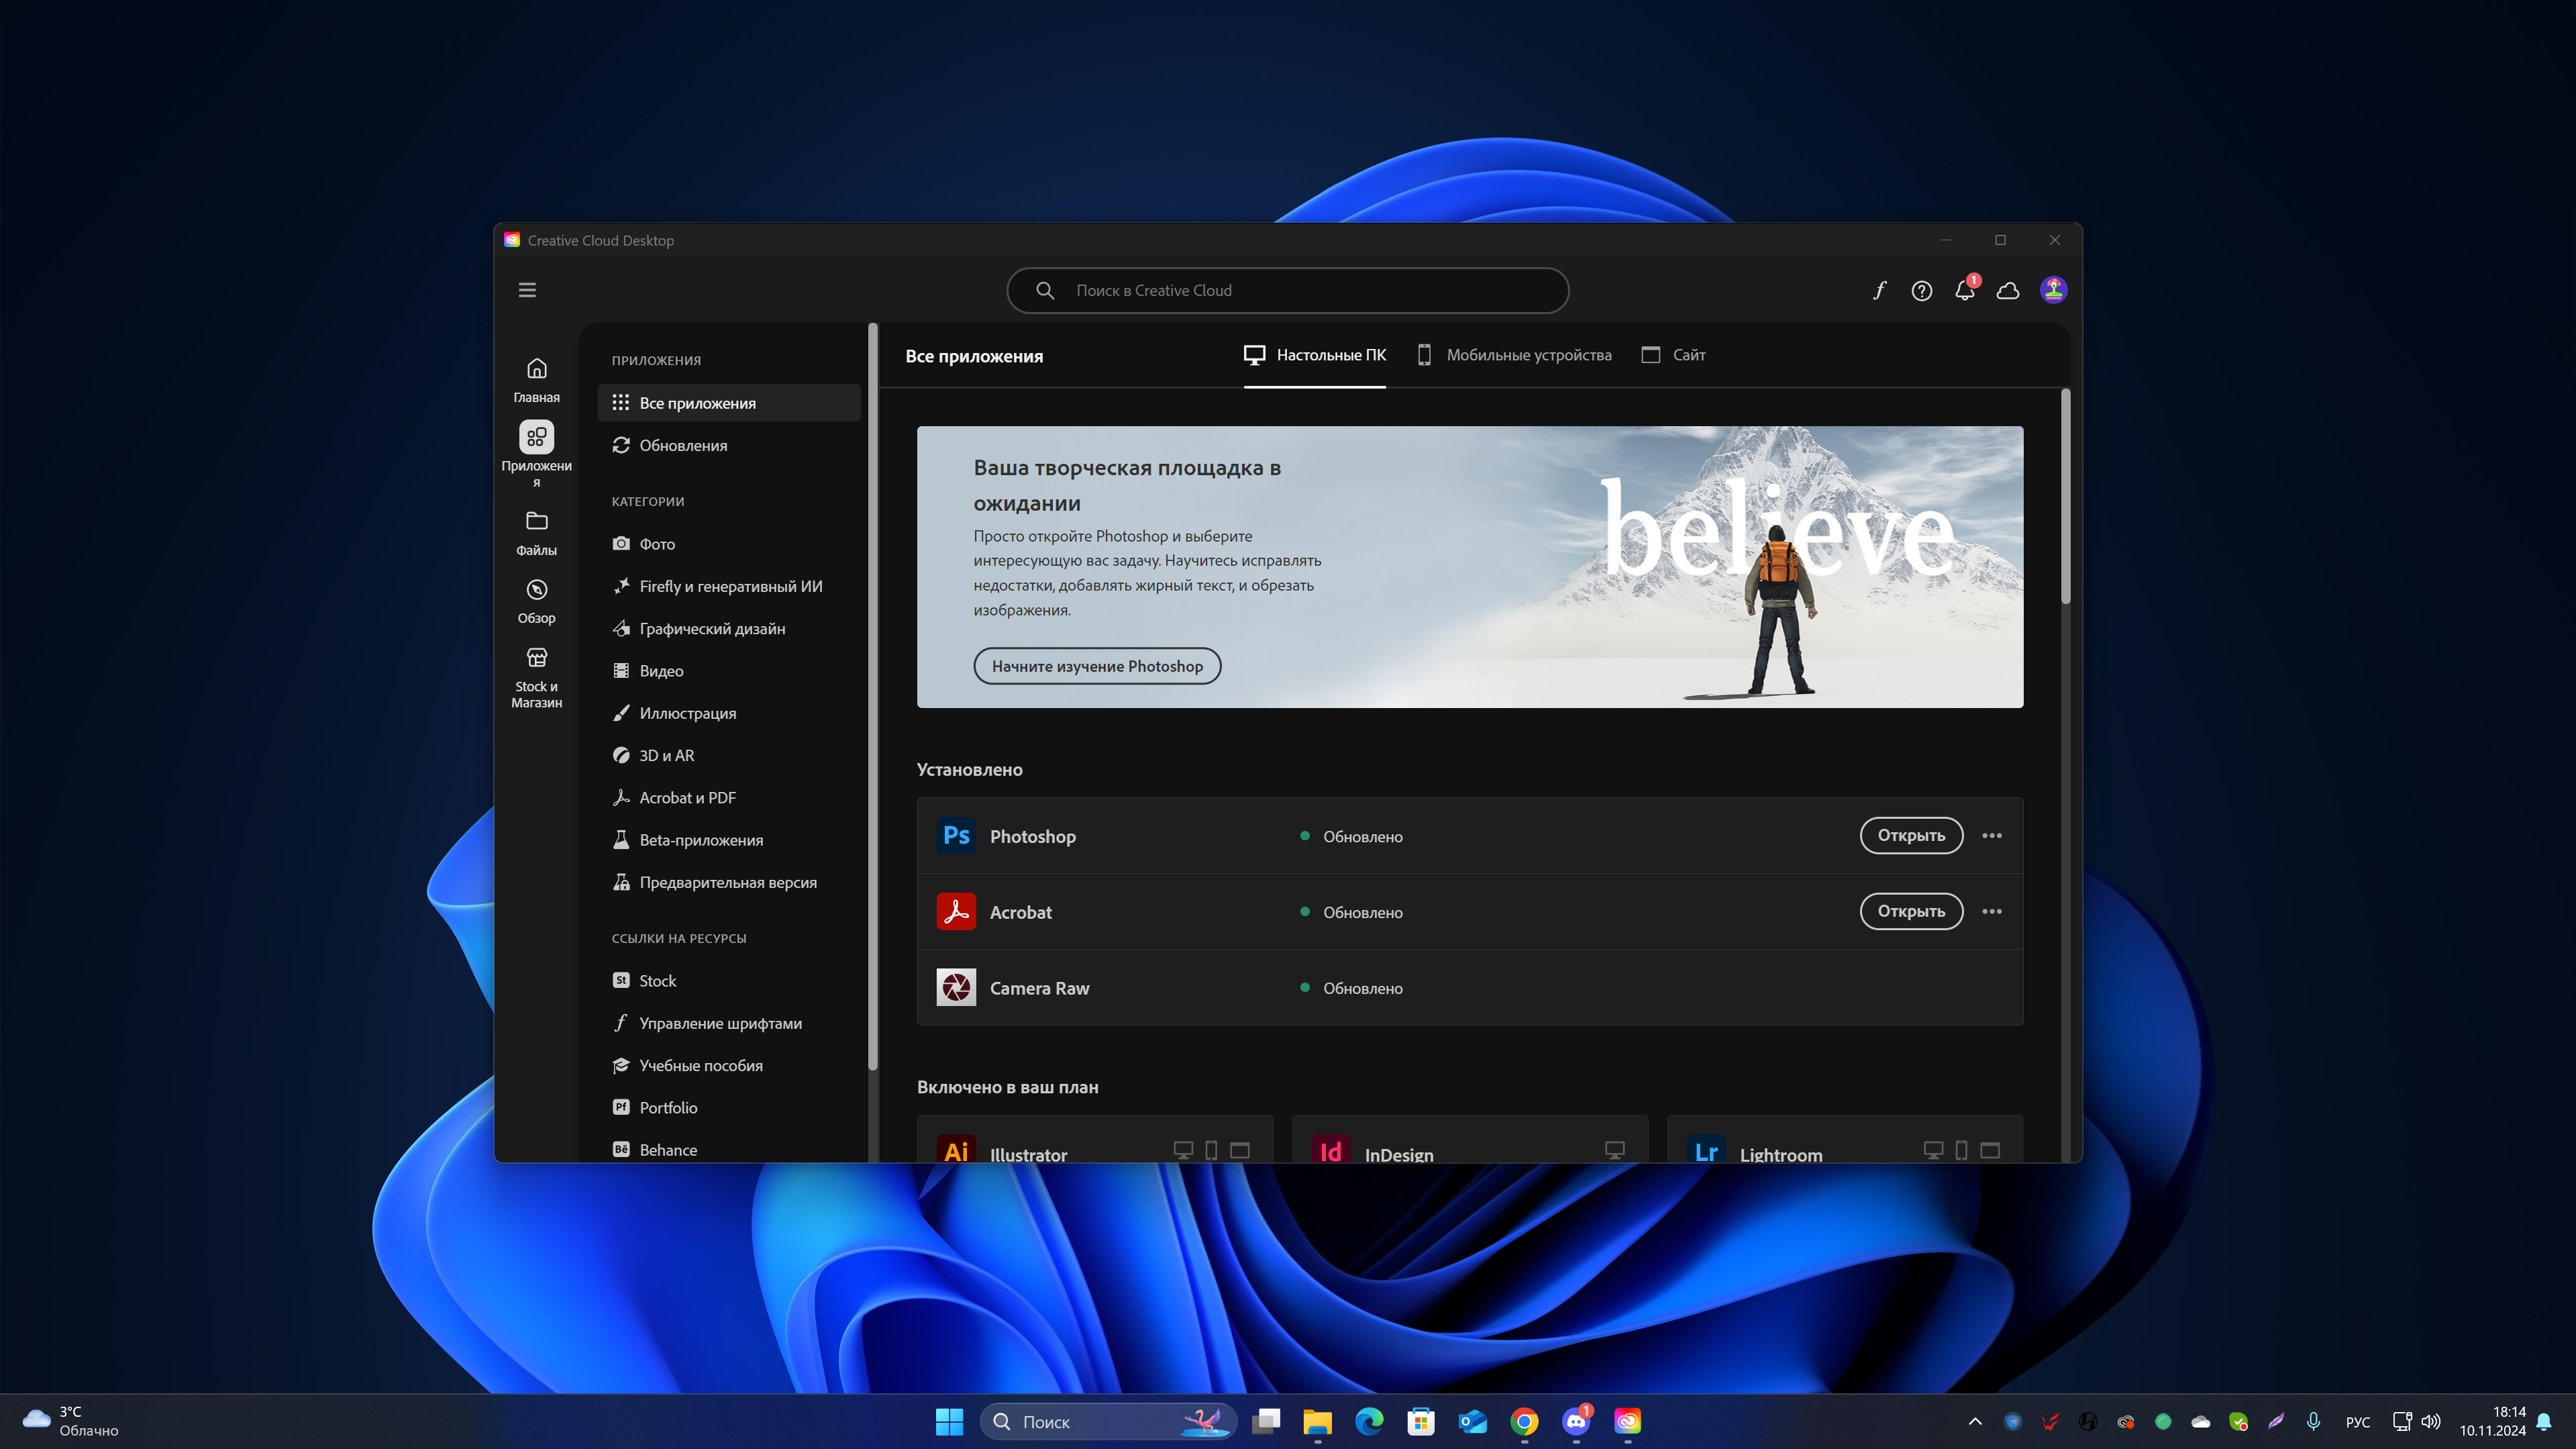Open Stock и Магазин in the left rail
The image size is (2576, 1449).
(537, 678)
